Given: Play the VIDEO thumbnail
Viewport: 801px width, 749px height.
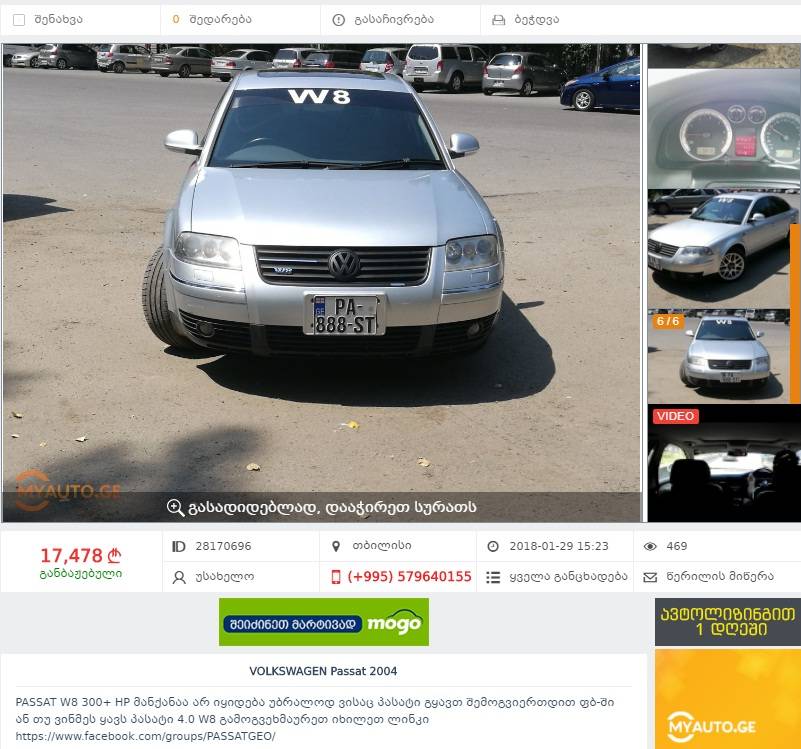Looking at the screenshot, I should click(x=724, y=463).
